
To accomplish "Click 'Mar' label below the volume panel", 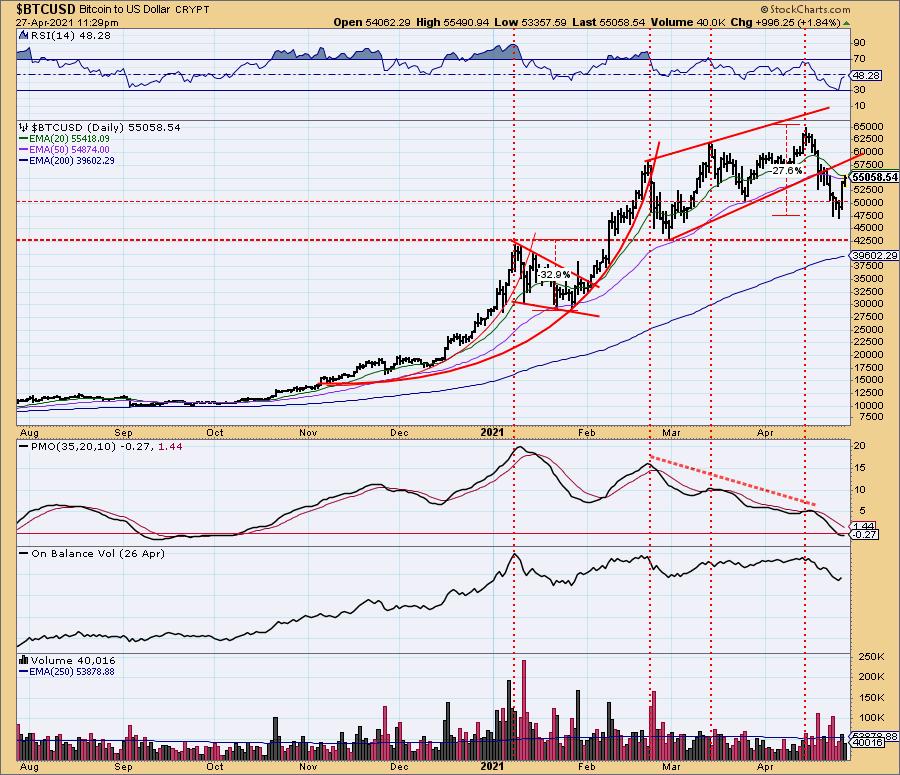I will 671,766.
